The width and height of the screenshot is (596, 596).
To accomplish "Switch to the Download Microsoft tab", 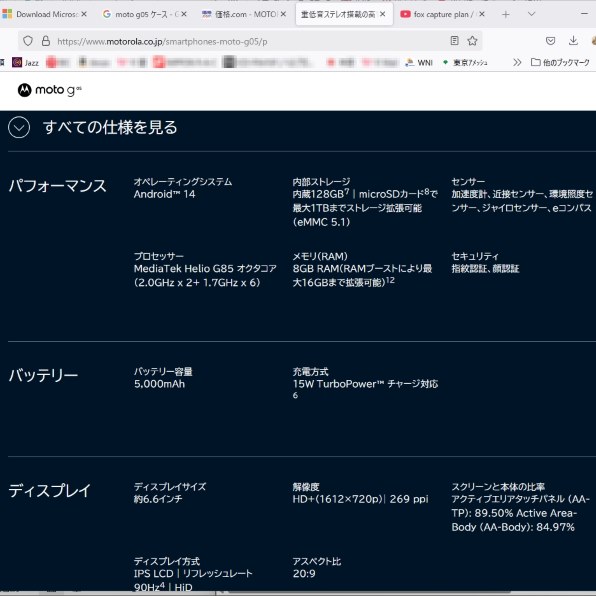I will (x=45, y=14).
